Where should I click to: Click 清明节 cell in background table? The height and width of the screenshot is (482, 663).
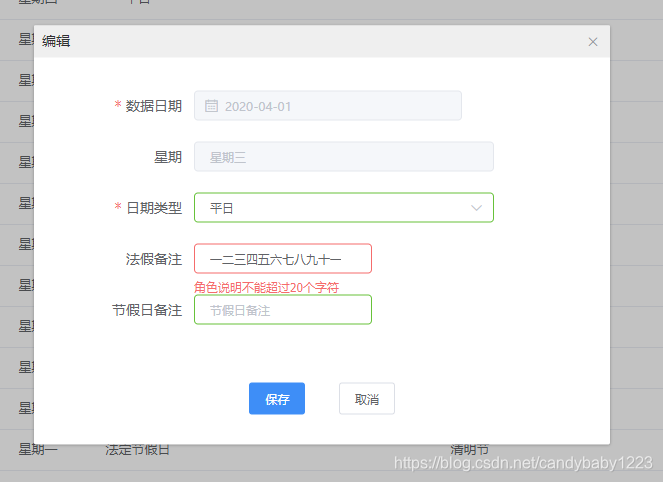(x=469, y=449)
